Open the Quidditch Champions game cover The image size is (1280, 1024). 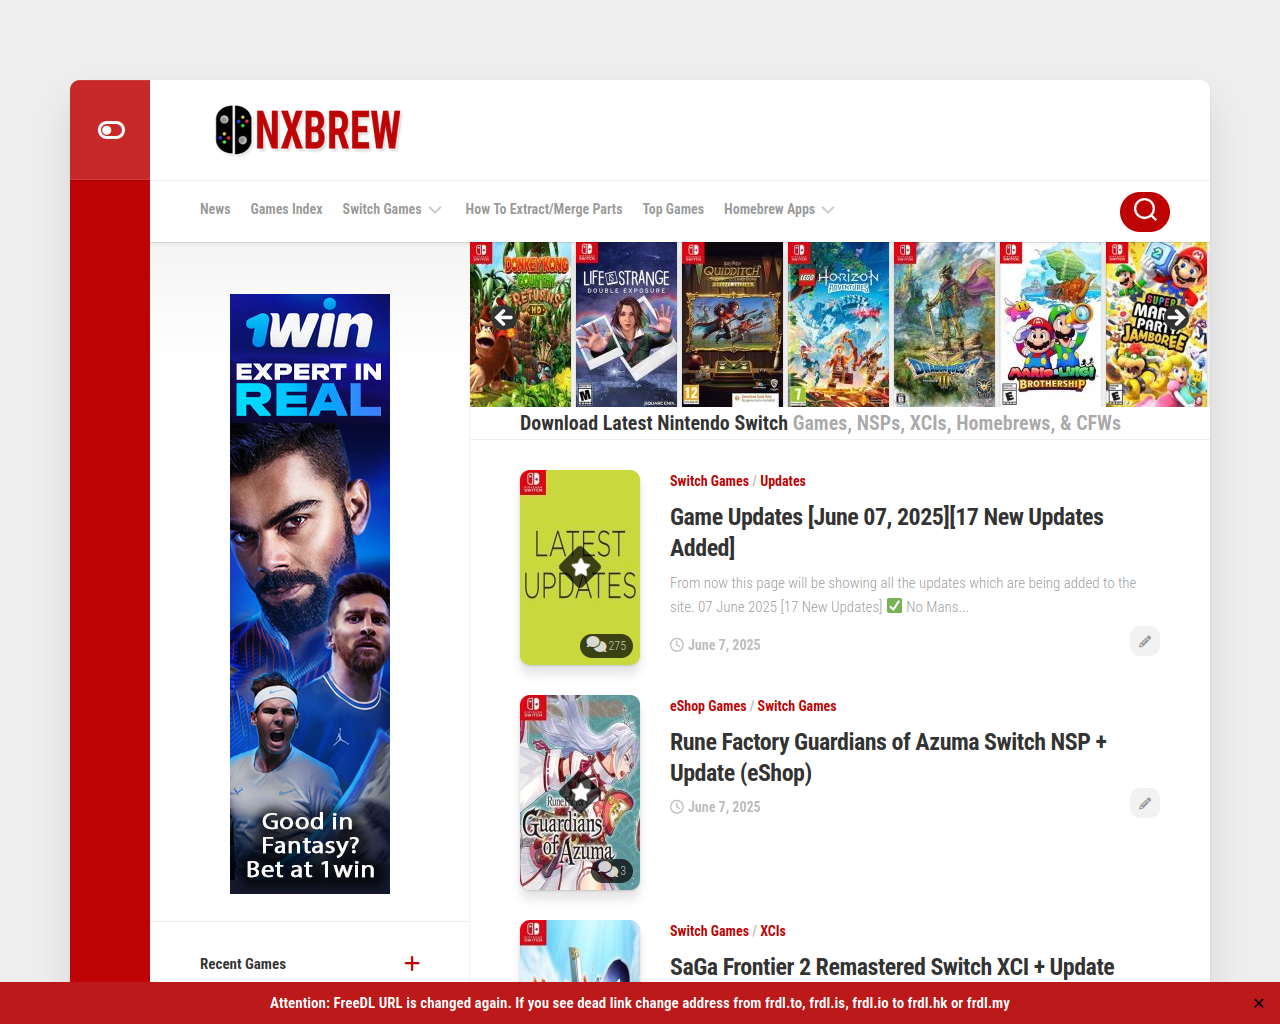click(733, 324)
